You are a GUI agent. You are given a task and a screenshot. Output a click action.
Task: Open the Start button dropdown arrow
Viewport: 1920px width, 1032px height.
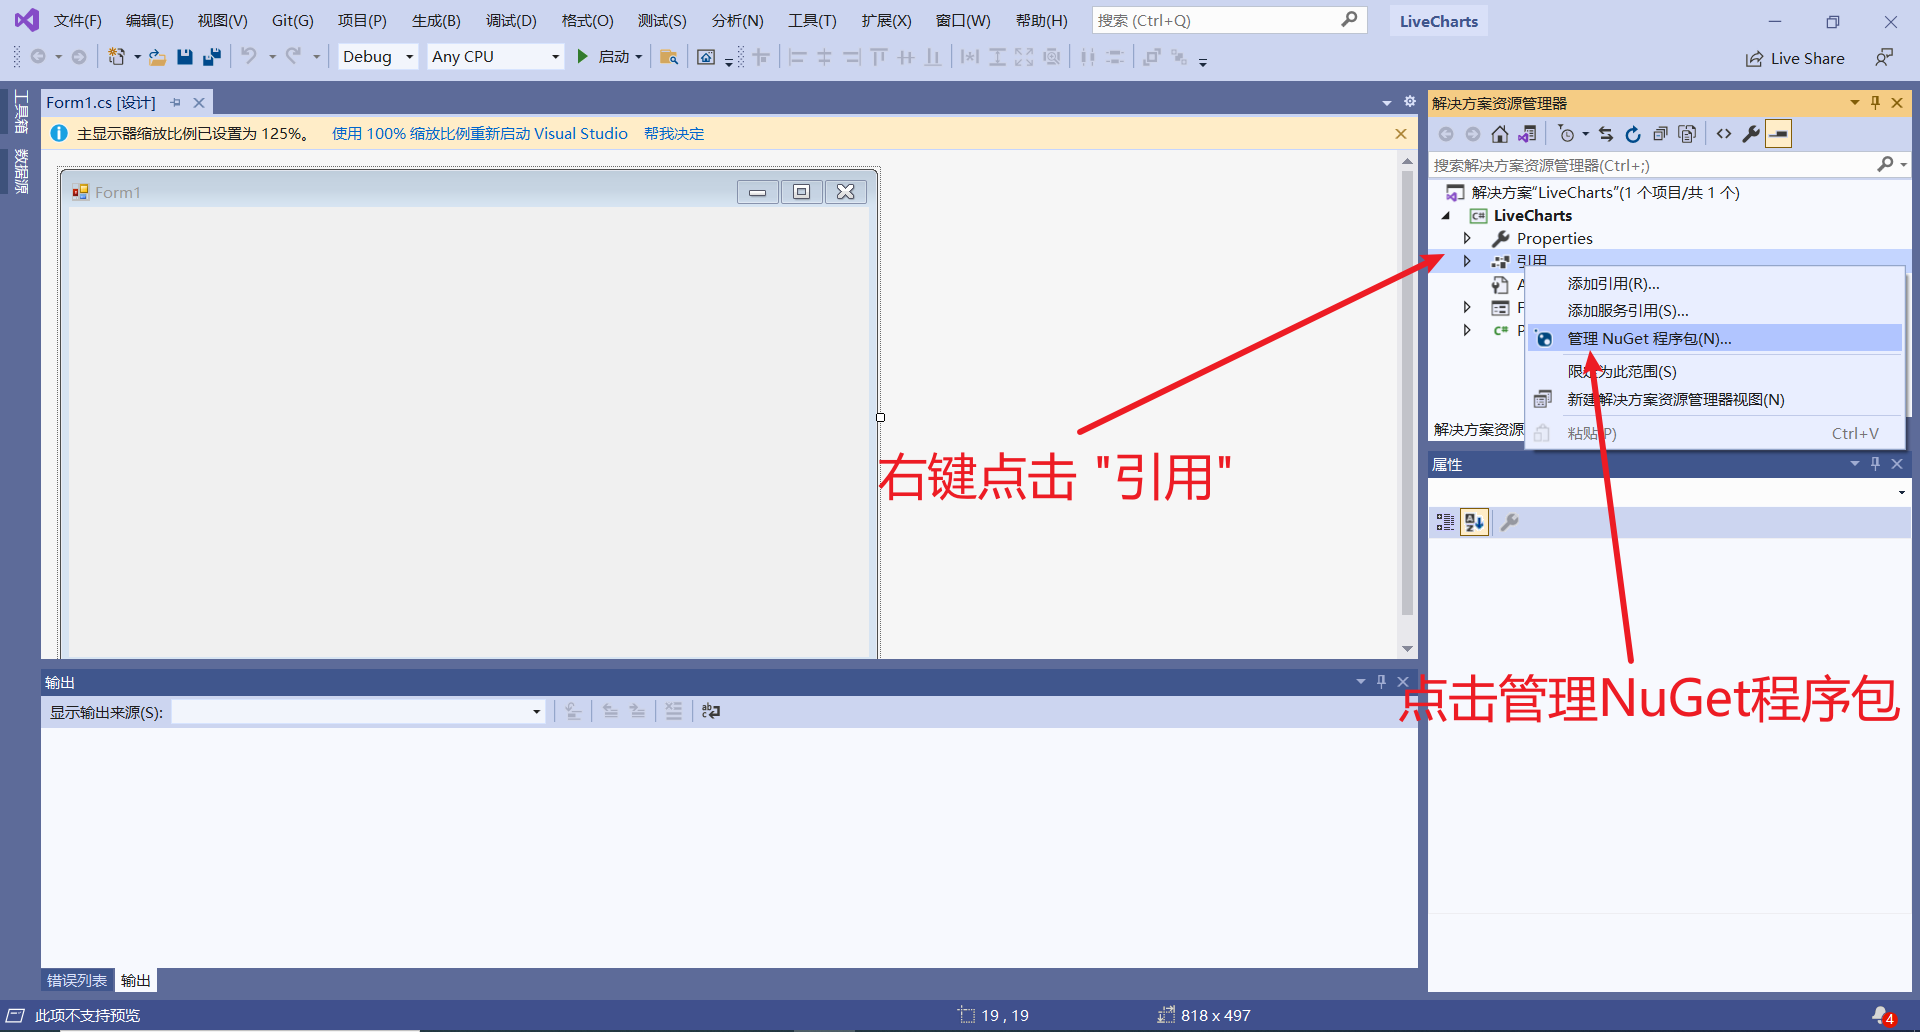click(639, 57)
